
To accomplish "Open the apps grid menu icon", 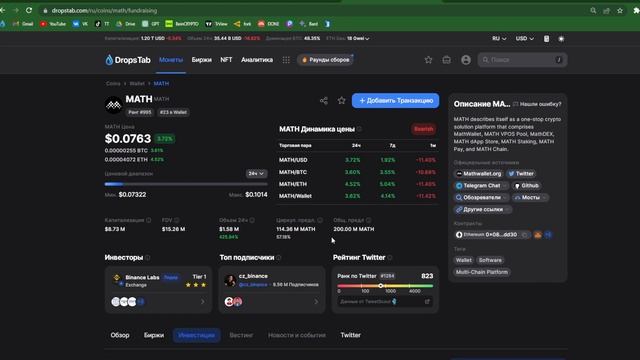I will [286, 60].
